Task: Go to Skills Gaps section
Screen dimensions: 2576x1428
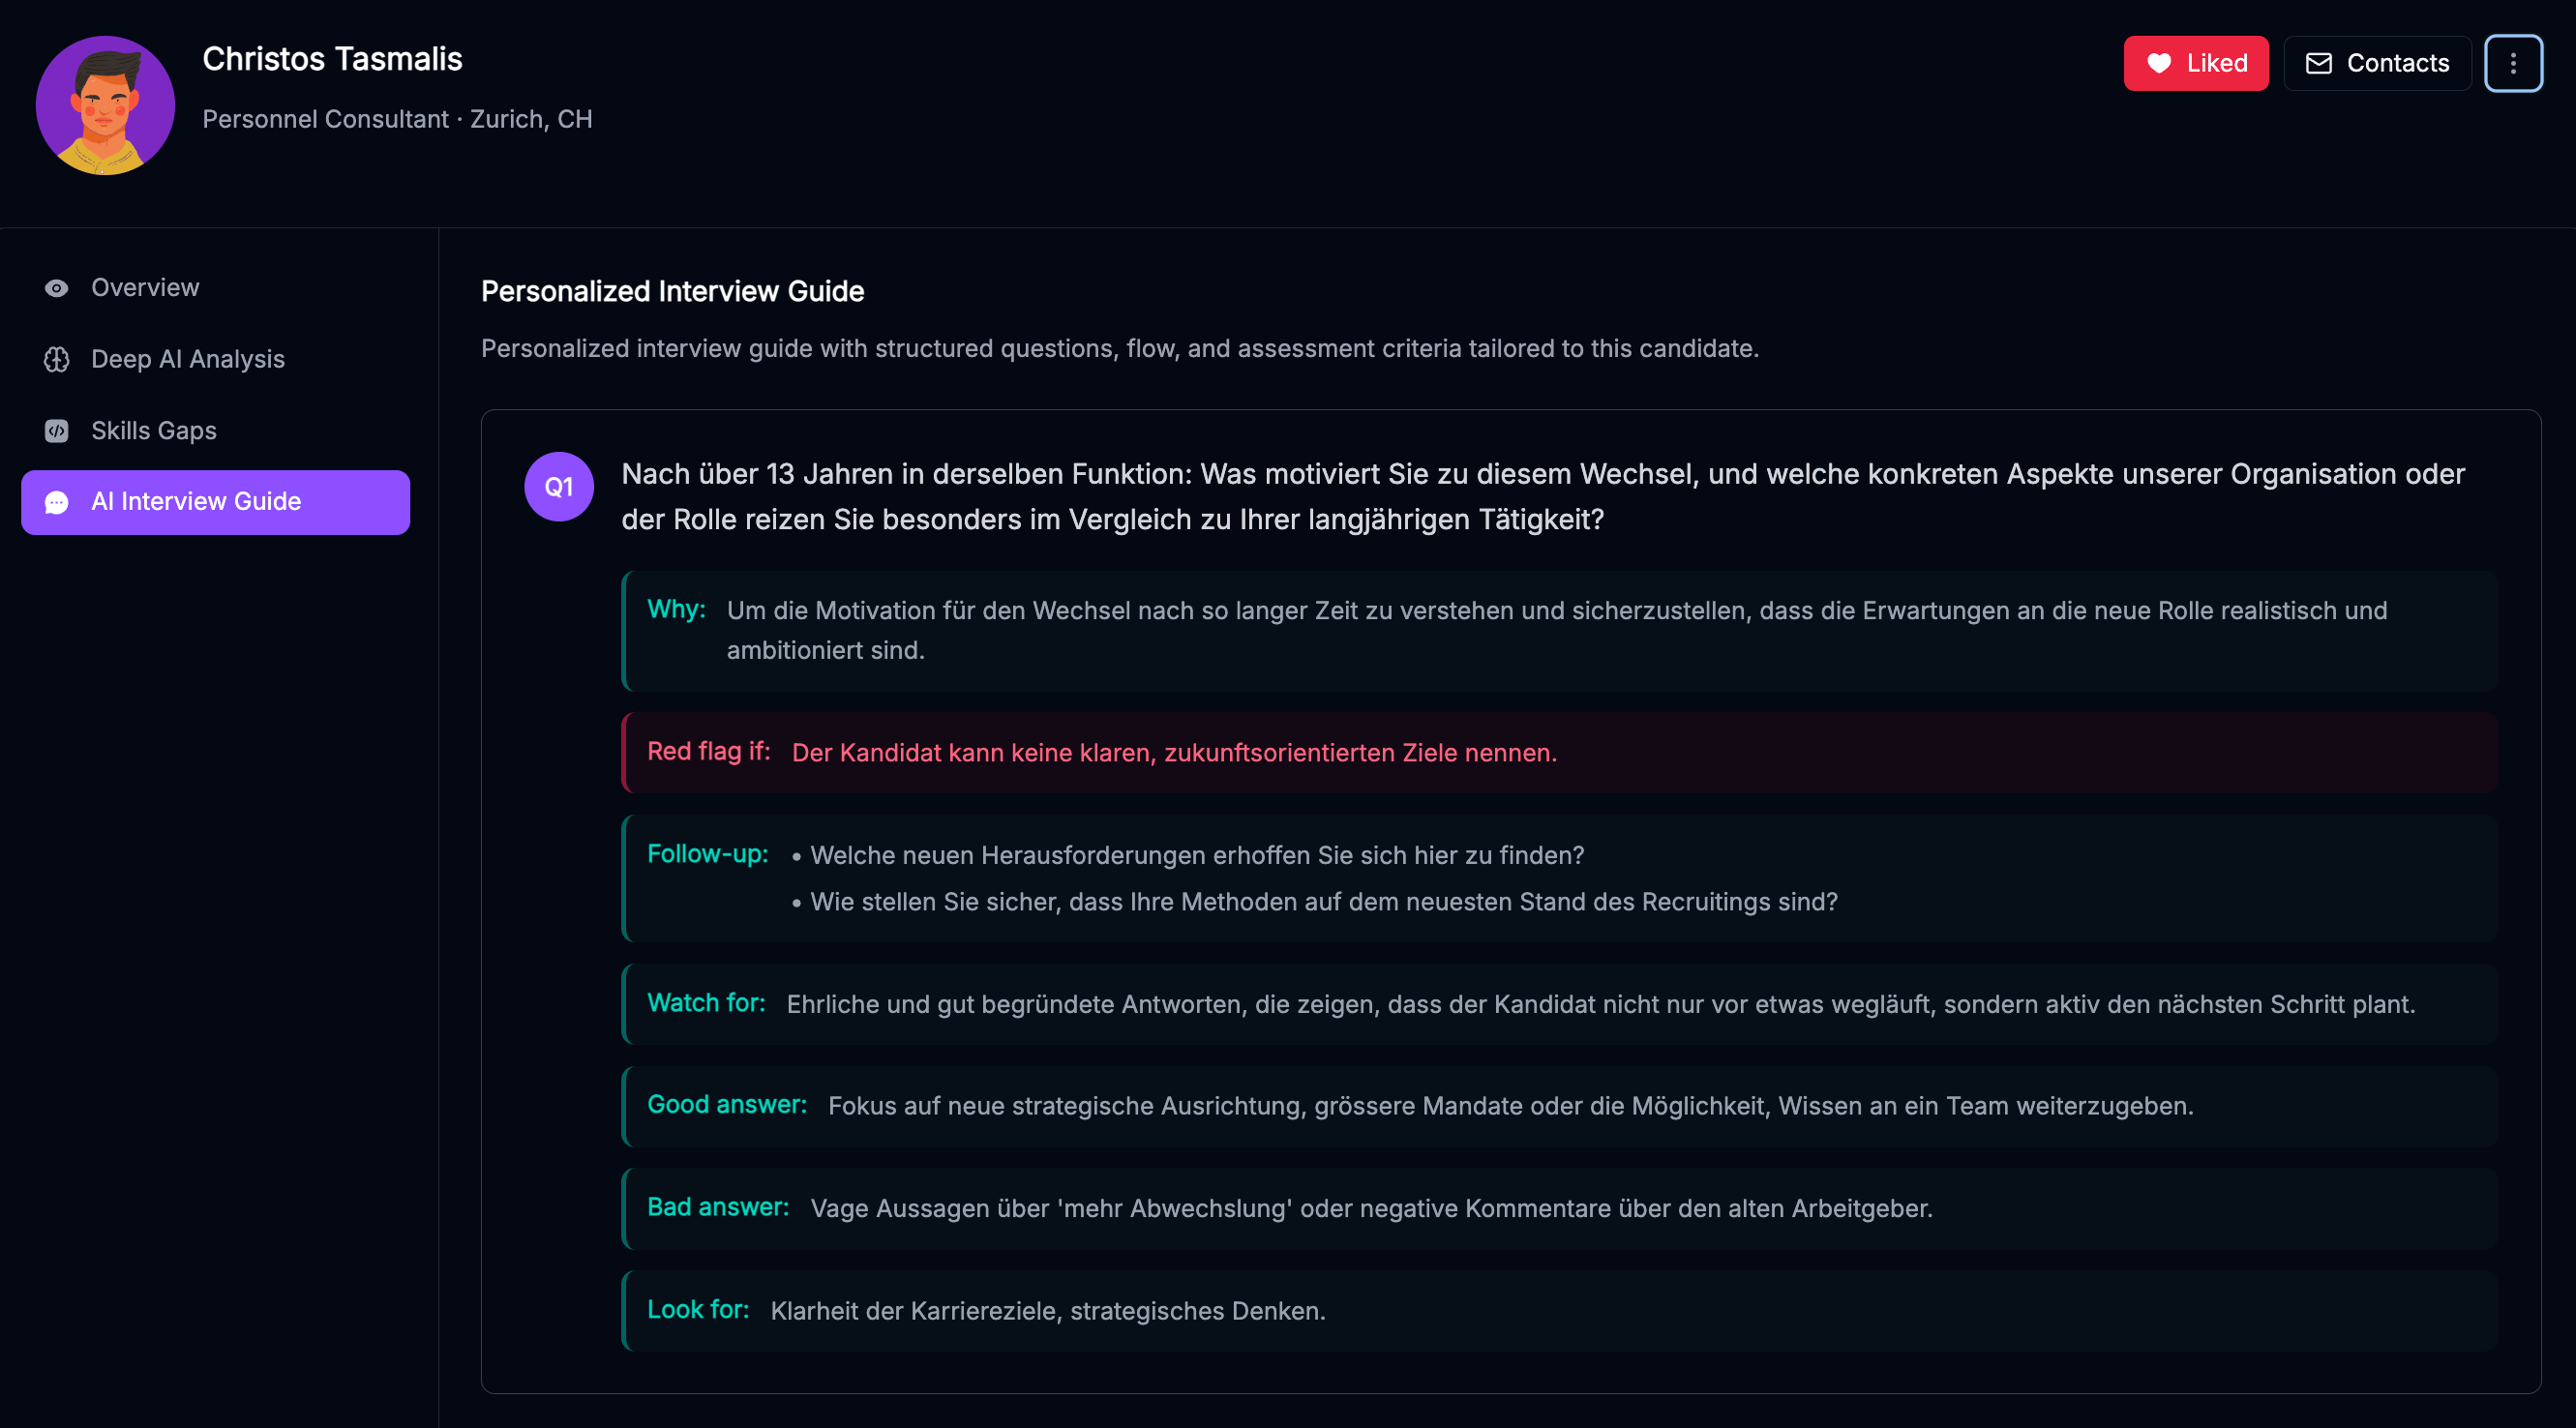Action: [215, 431]
